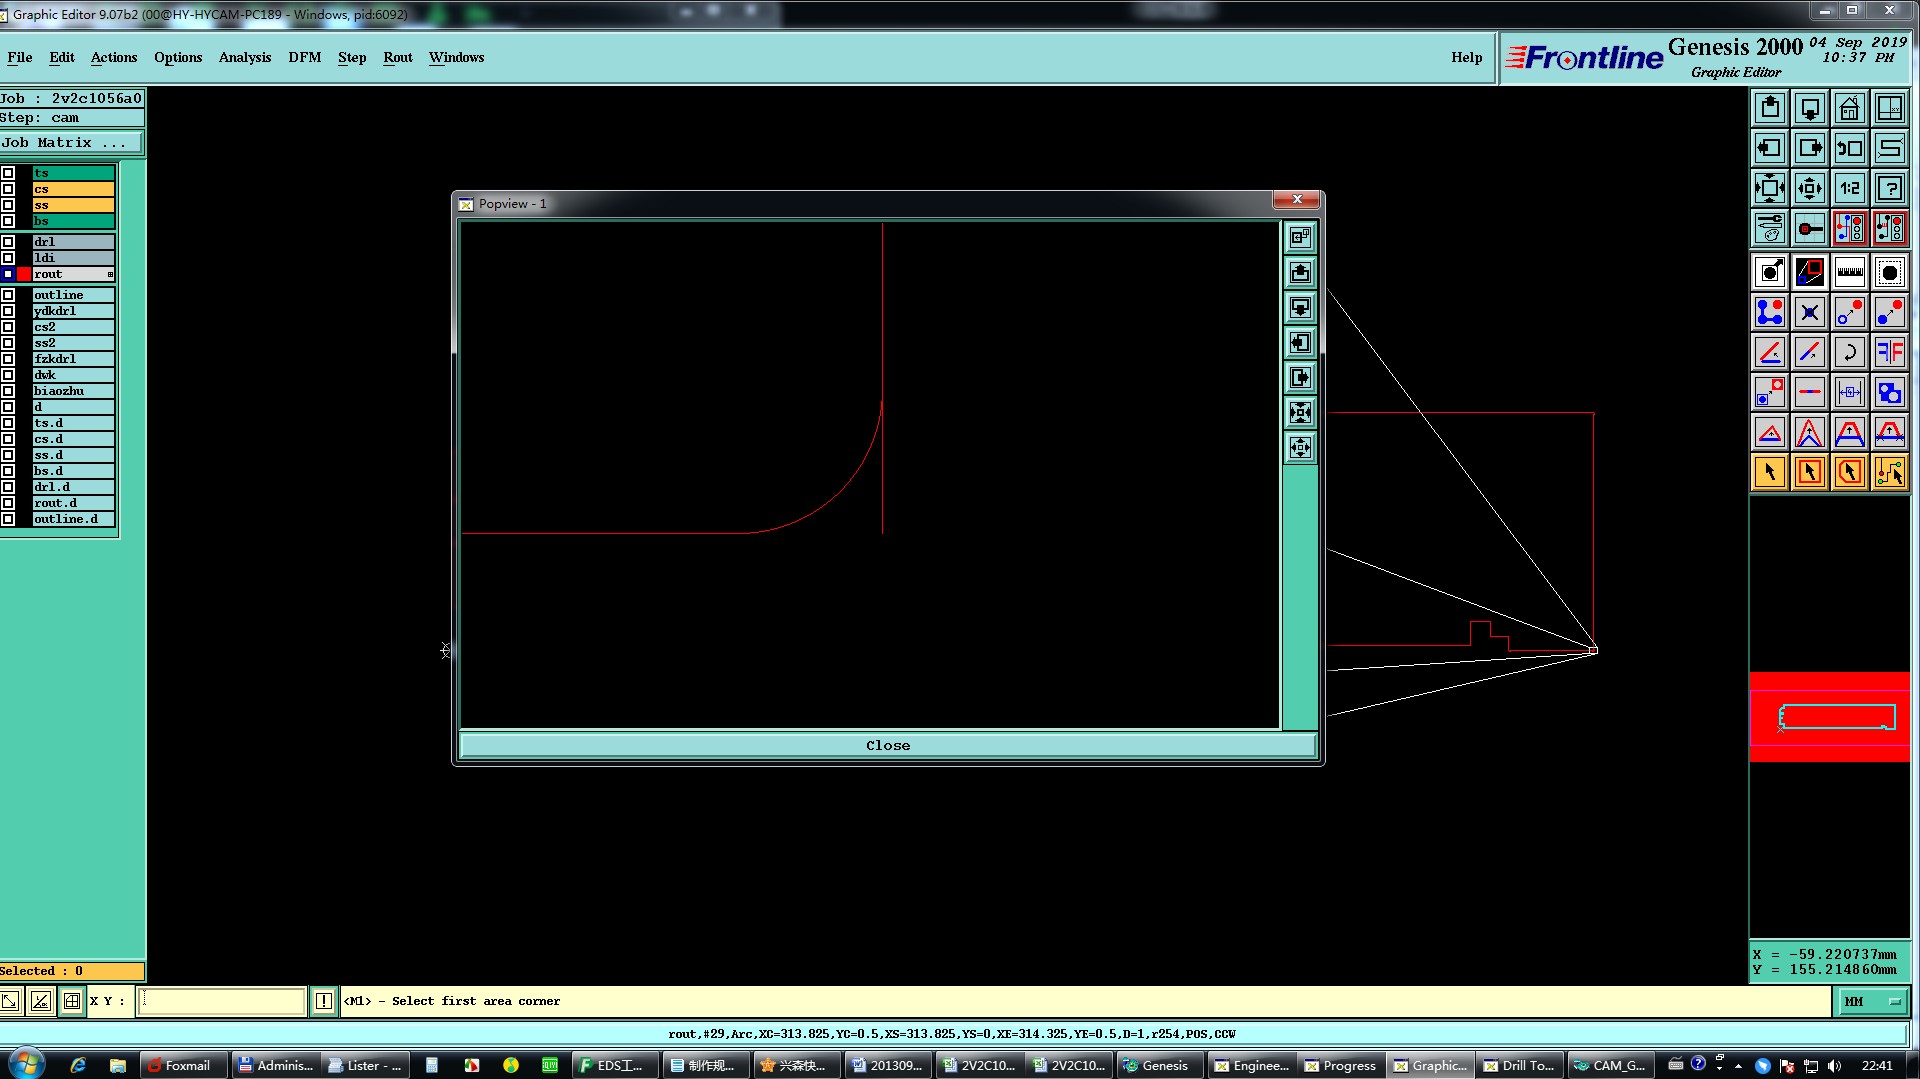Click the red color swatch of rout layer
The width and height of the screenshot is (1920, 1079).
point(24,274)
